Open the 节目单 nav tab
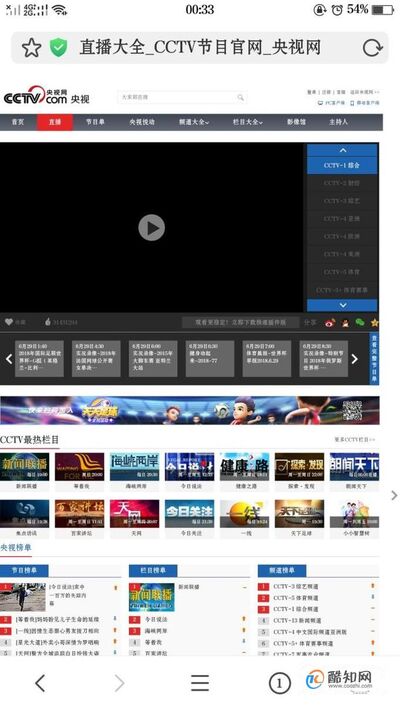Viewport: 400px width, 711px height. click(95, 122)
